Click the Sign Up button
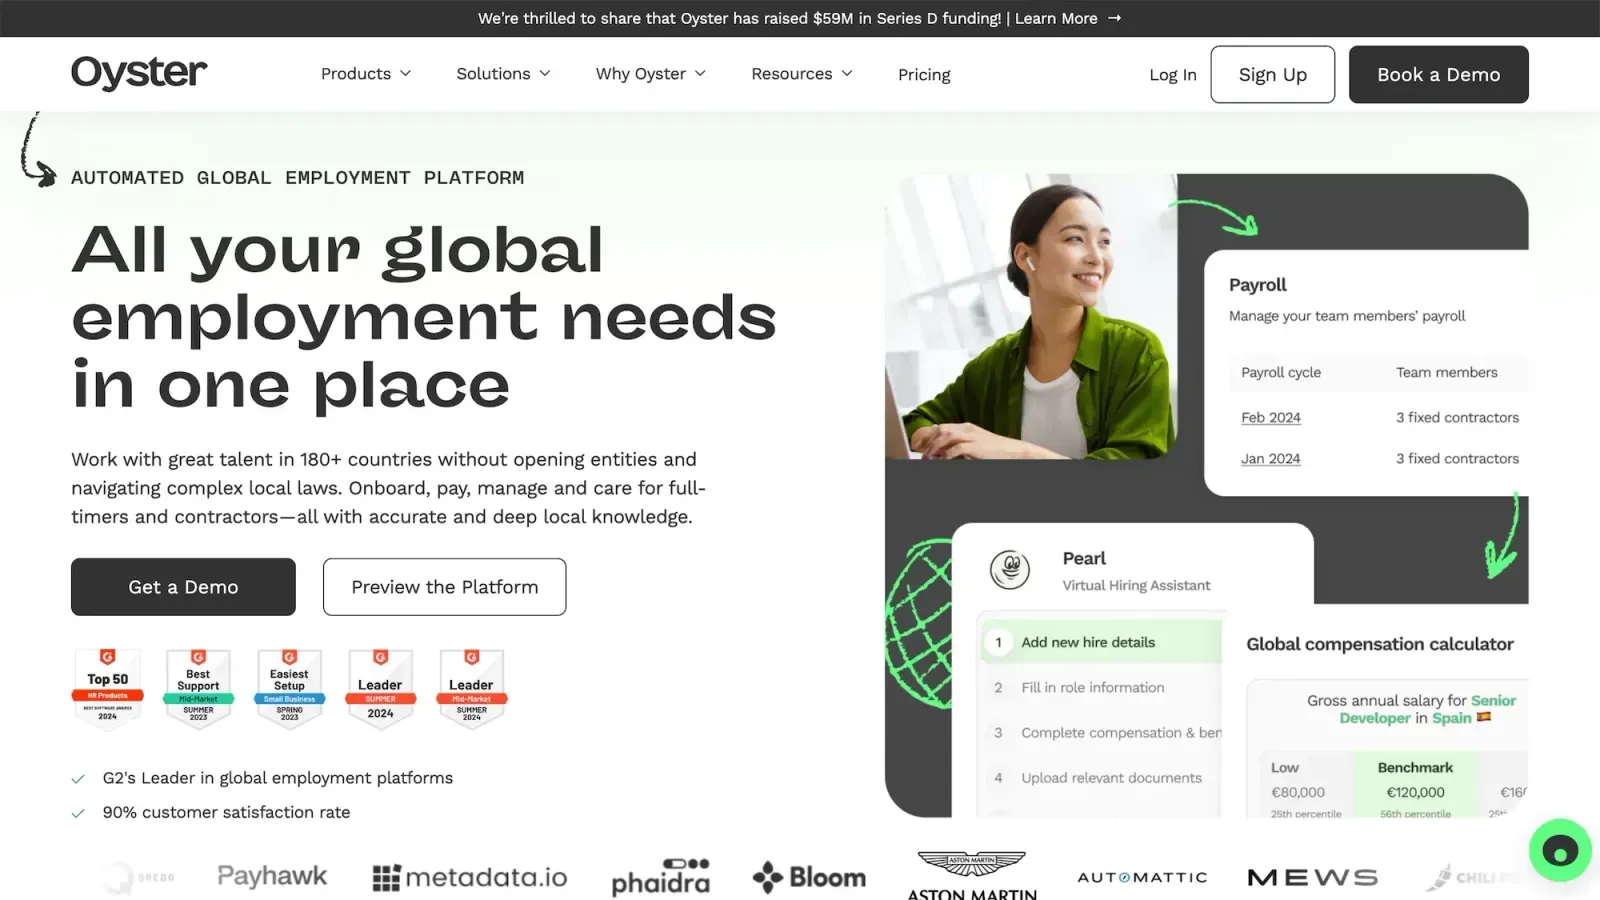 pyautogui.click(x=1272, y=74)
